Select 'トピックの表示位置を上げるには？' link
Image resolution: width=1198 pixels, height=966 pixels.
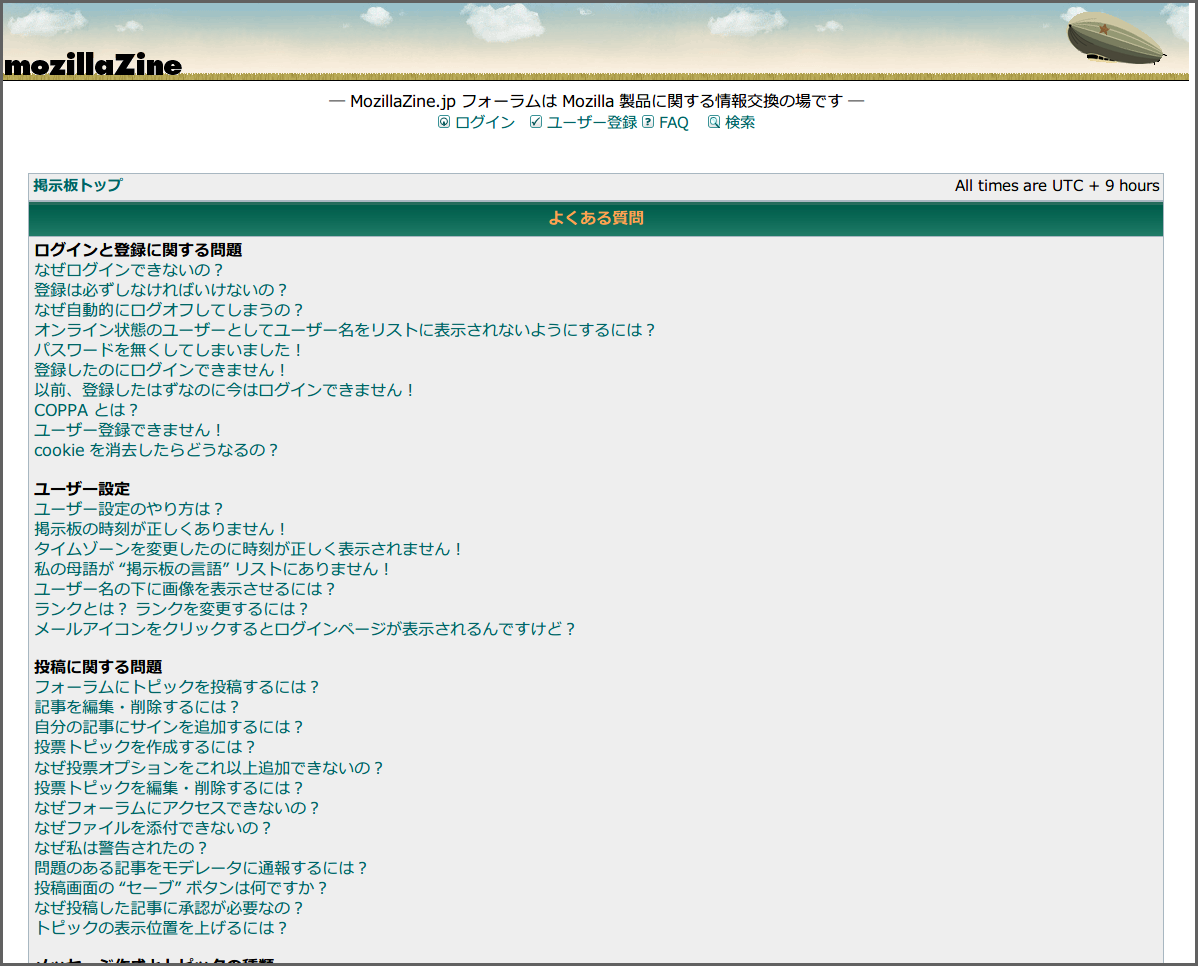coord(161,928)
